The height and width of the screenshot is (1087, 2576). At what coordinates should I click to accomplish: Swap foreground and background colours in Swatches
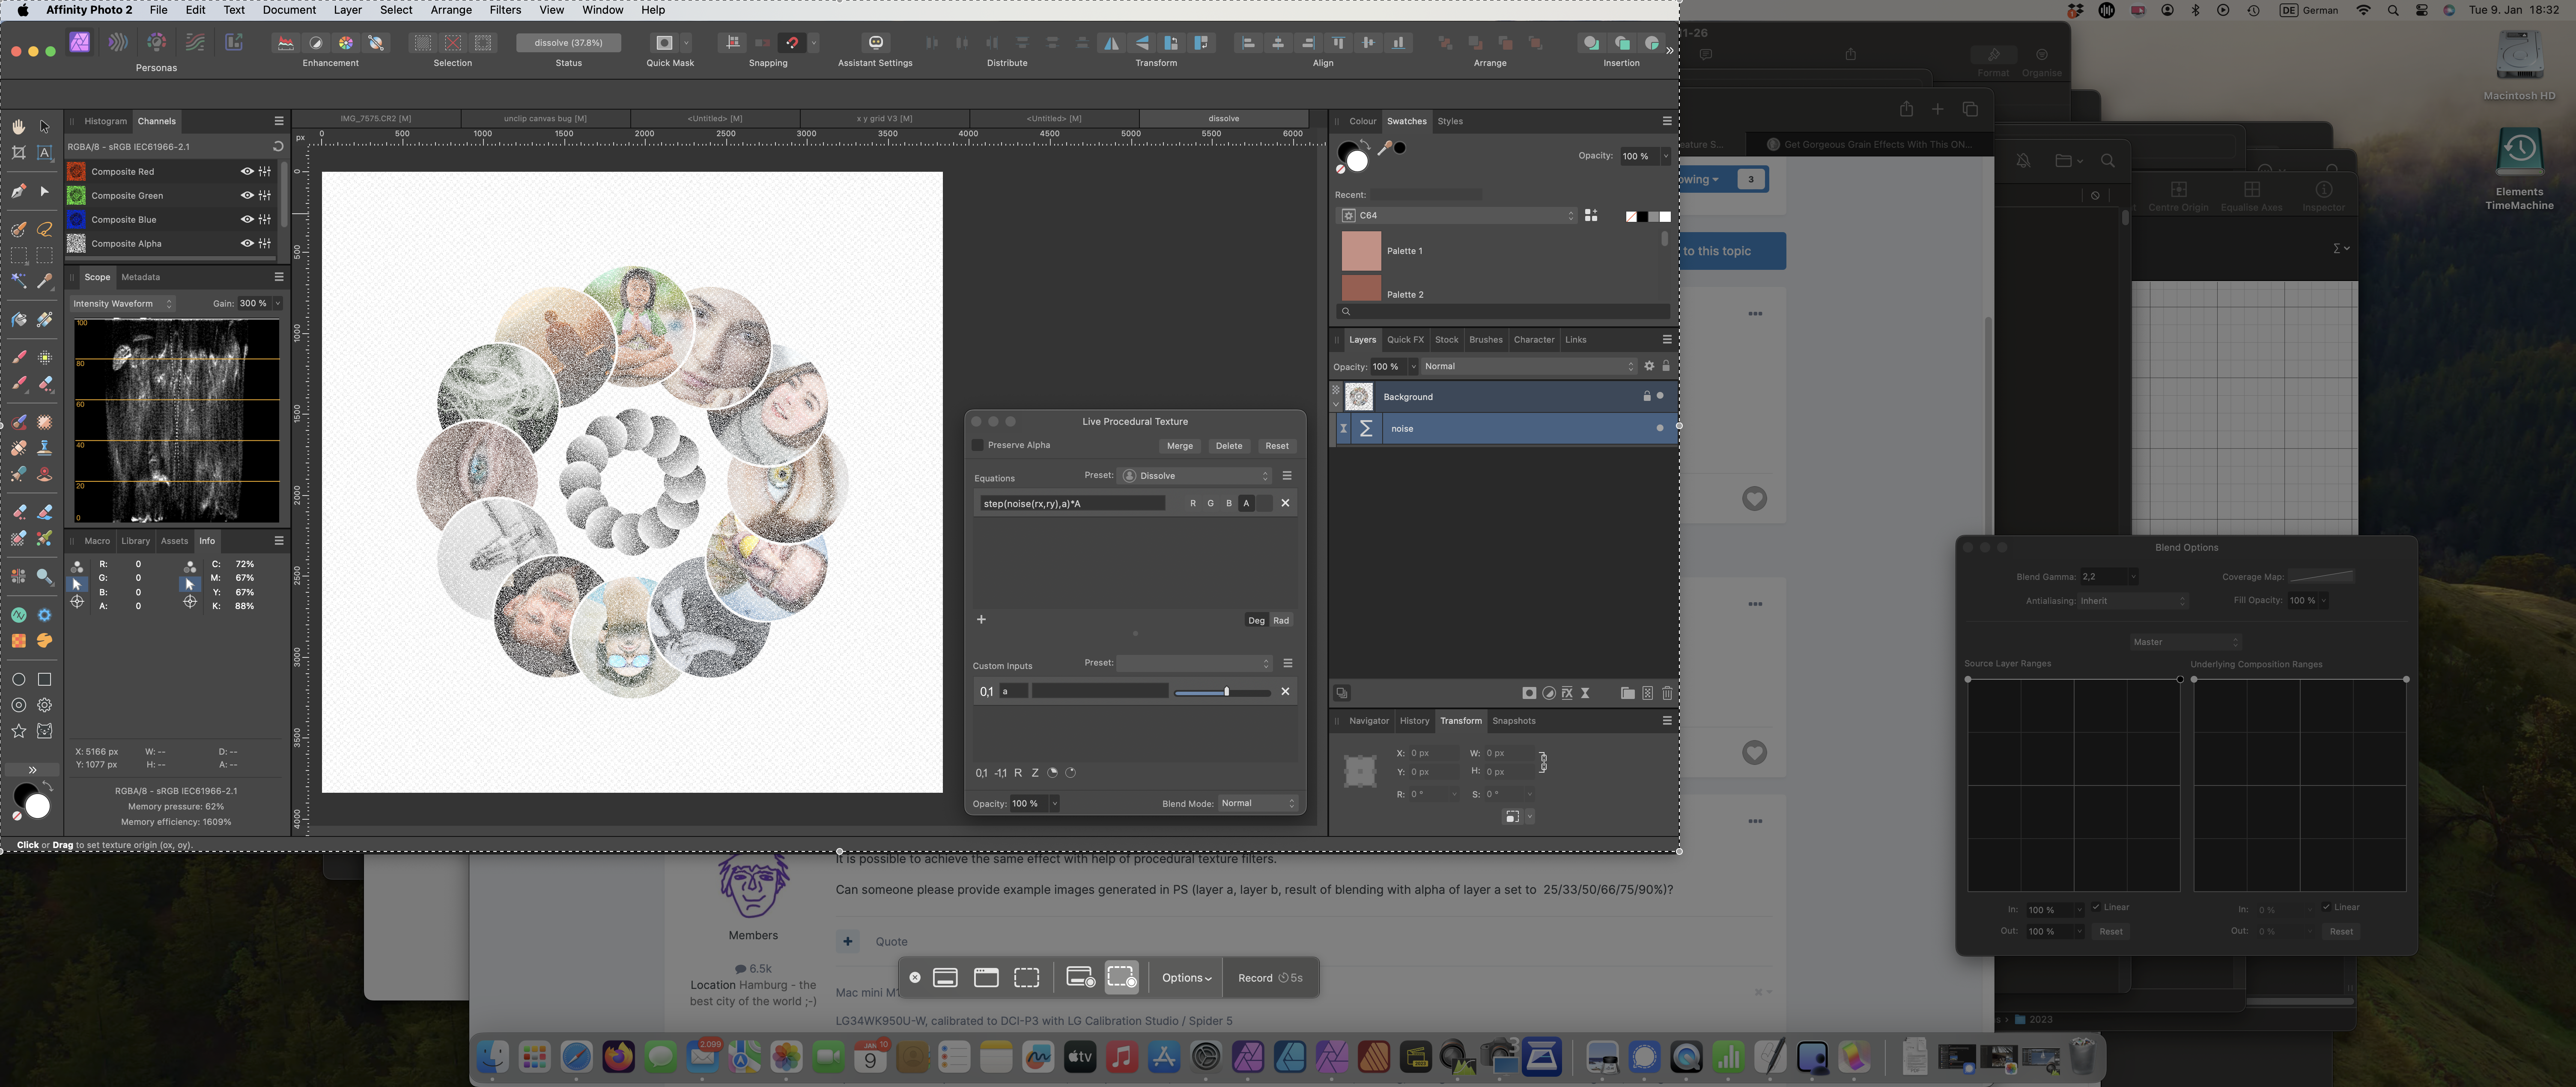(1366, 145)
